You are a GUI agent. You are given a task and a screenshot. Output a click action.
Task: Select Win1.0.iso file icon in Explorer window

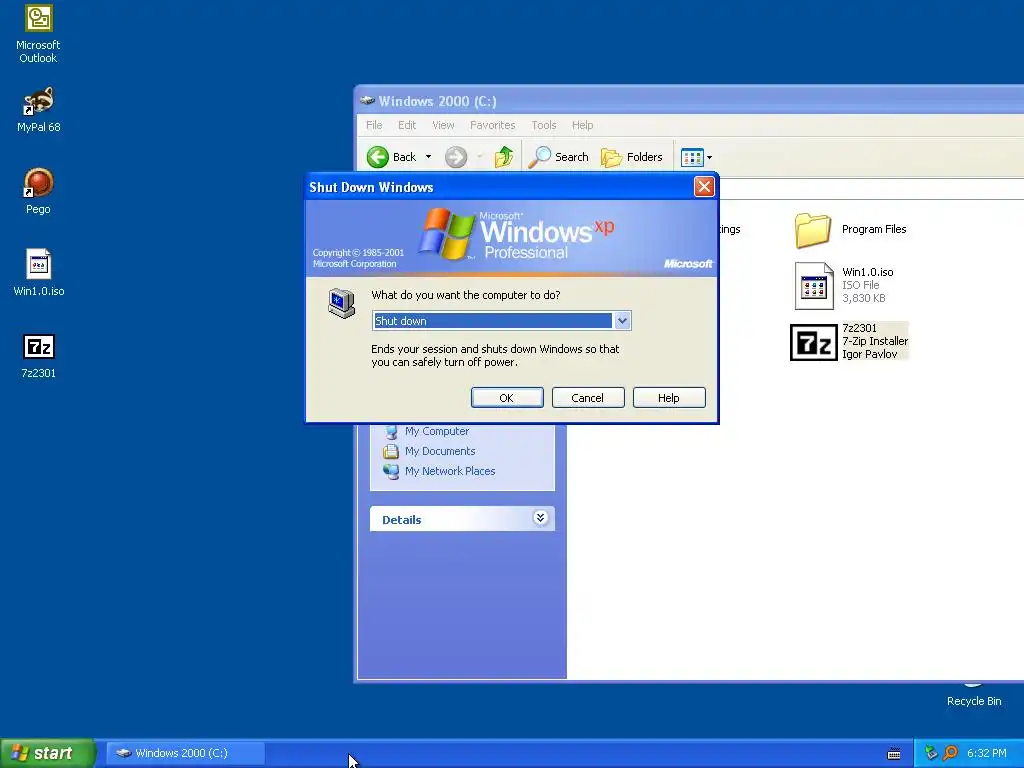814,285
